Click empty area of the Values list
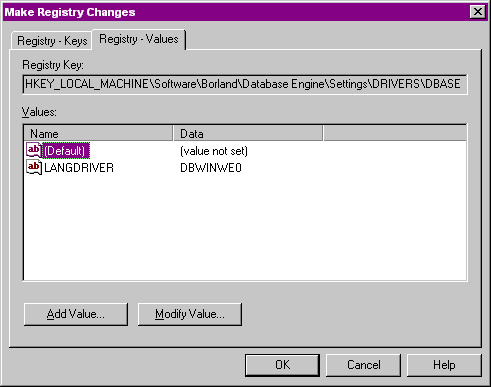The image size is (491, 387). click(245, 227)
